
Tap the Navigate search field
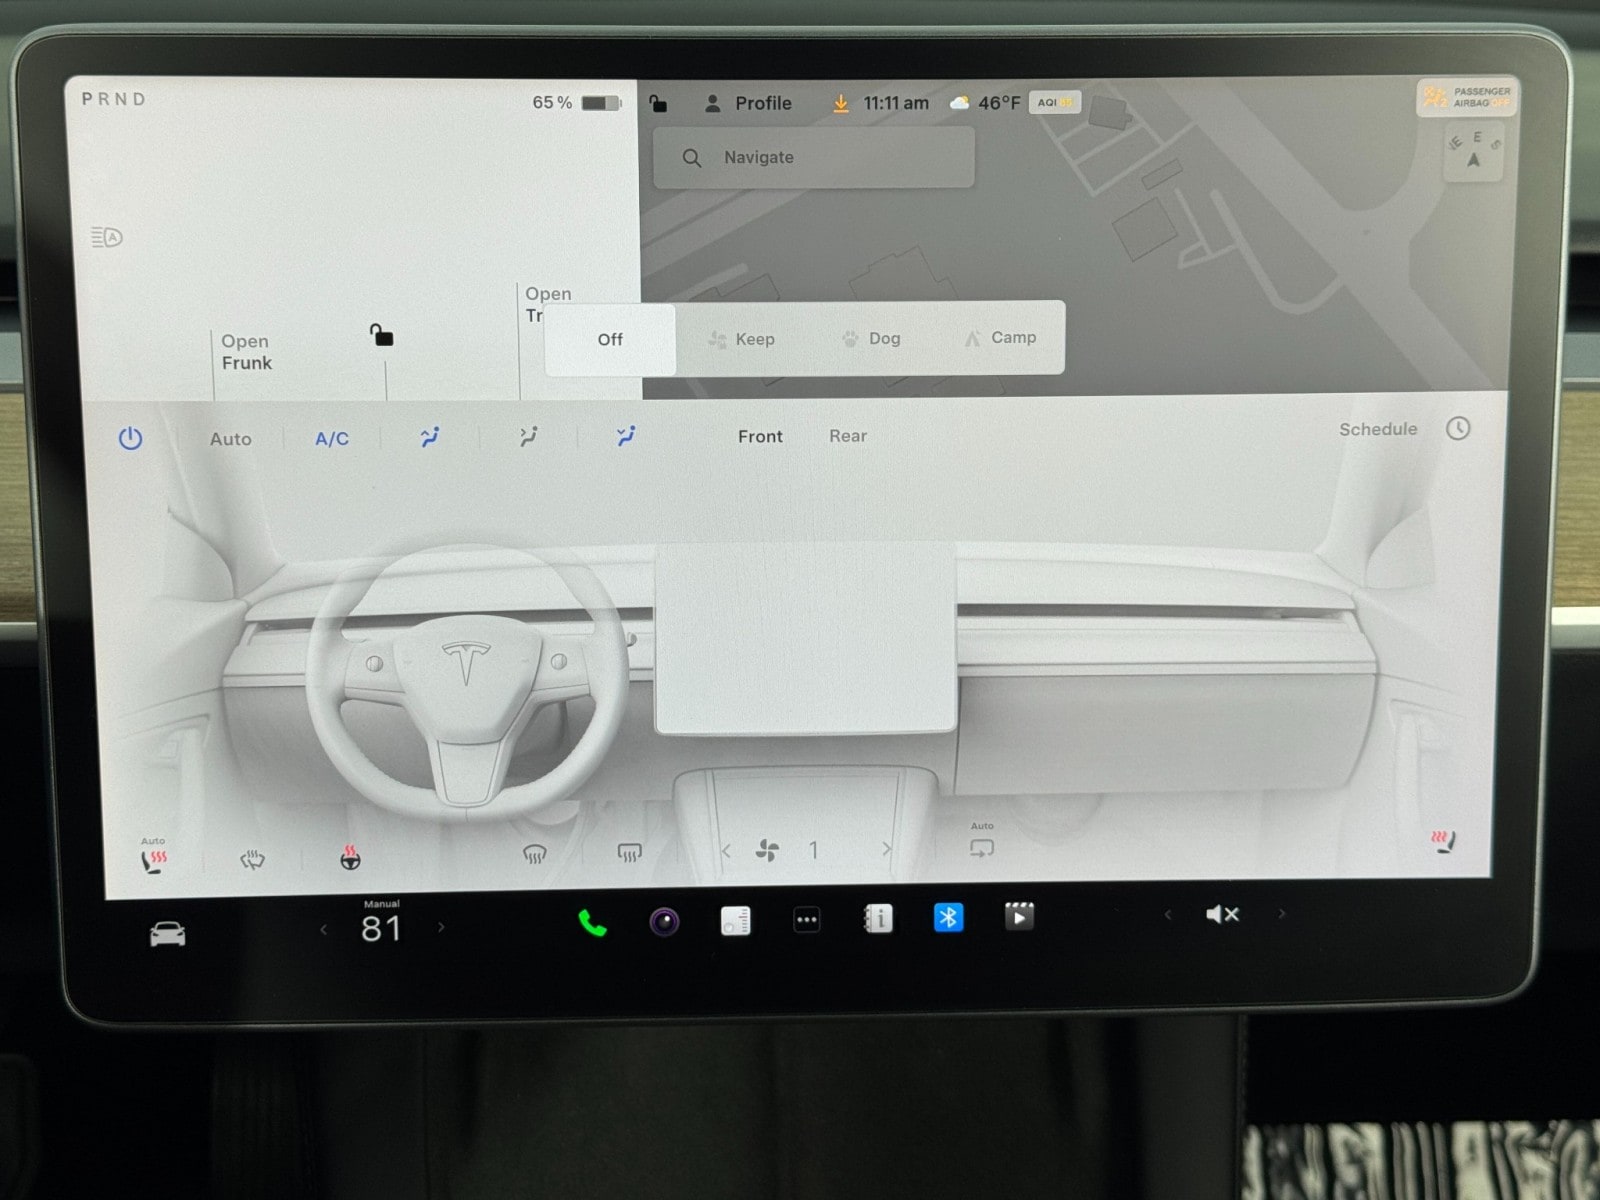pos(813,158)
